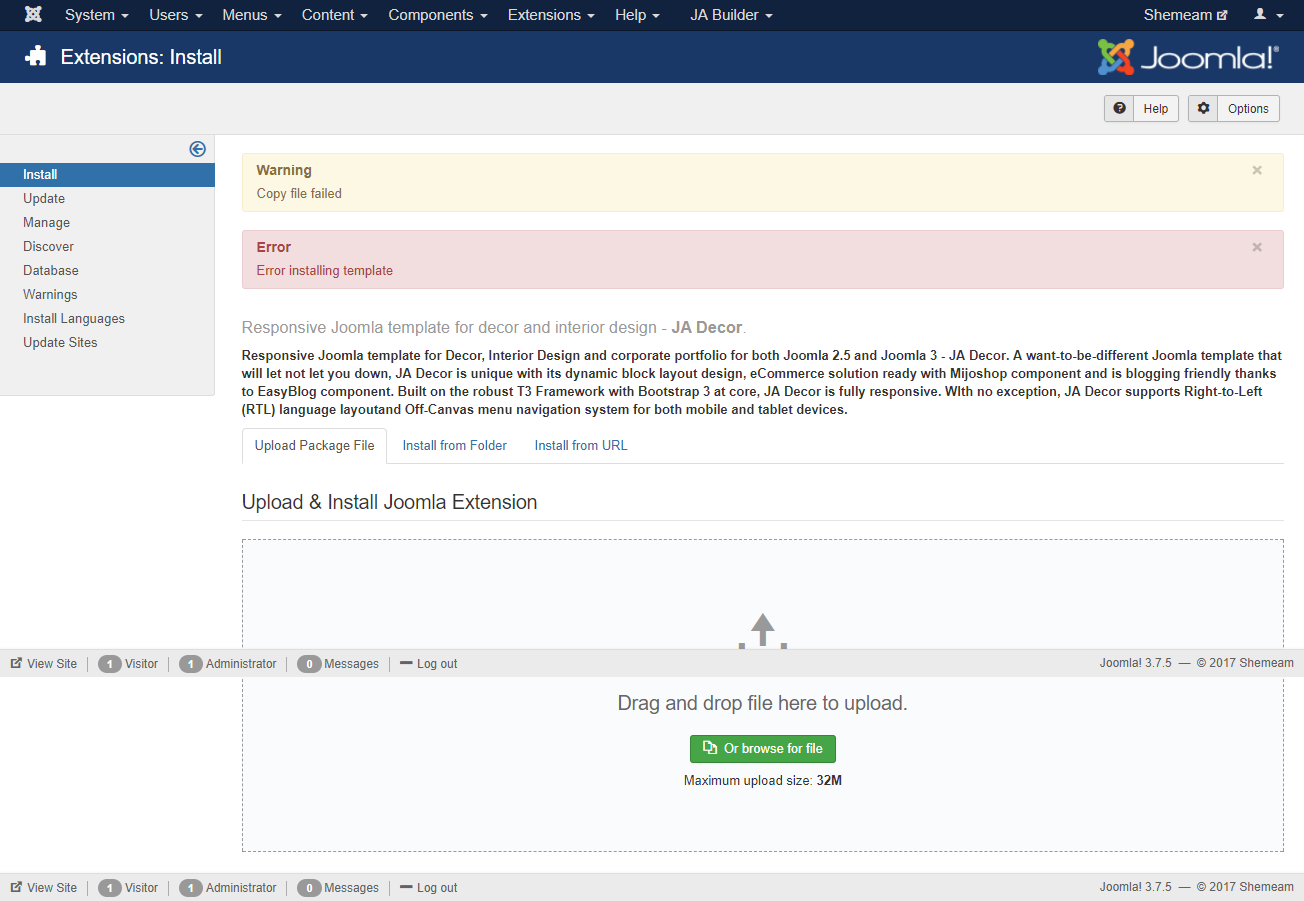Click the 'Drag and drop file here to upload.' text
Screen dimensions: 1304x901
[x=763, y=703]
